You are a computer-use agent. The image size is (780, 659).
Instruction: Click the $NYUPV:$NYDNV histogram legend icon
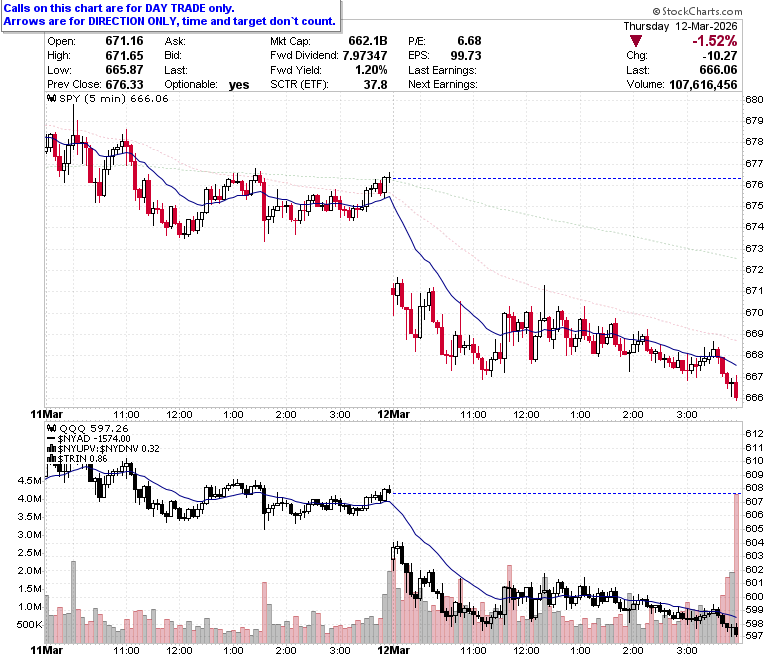click(x=51, y=449)
